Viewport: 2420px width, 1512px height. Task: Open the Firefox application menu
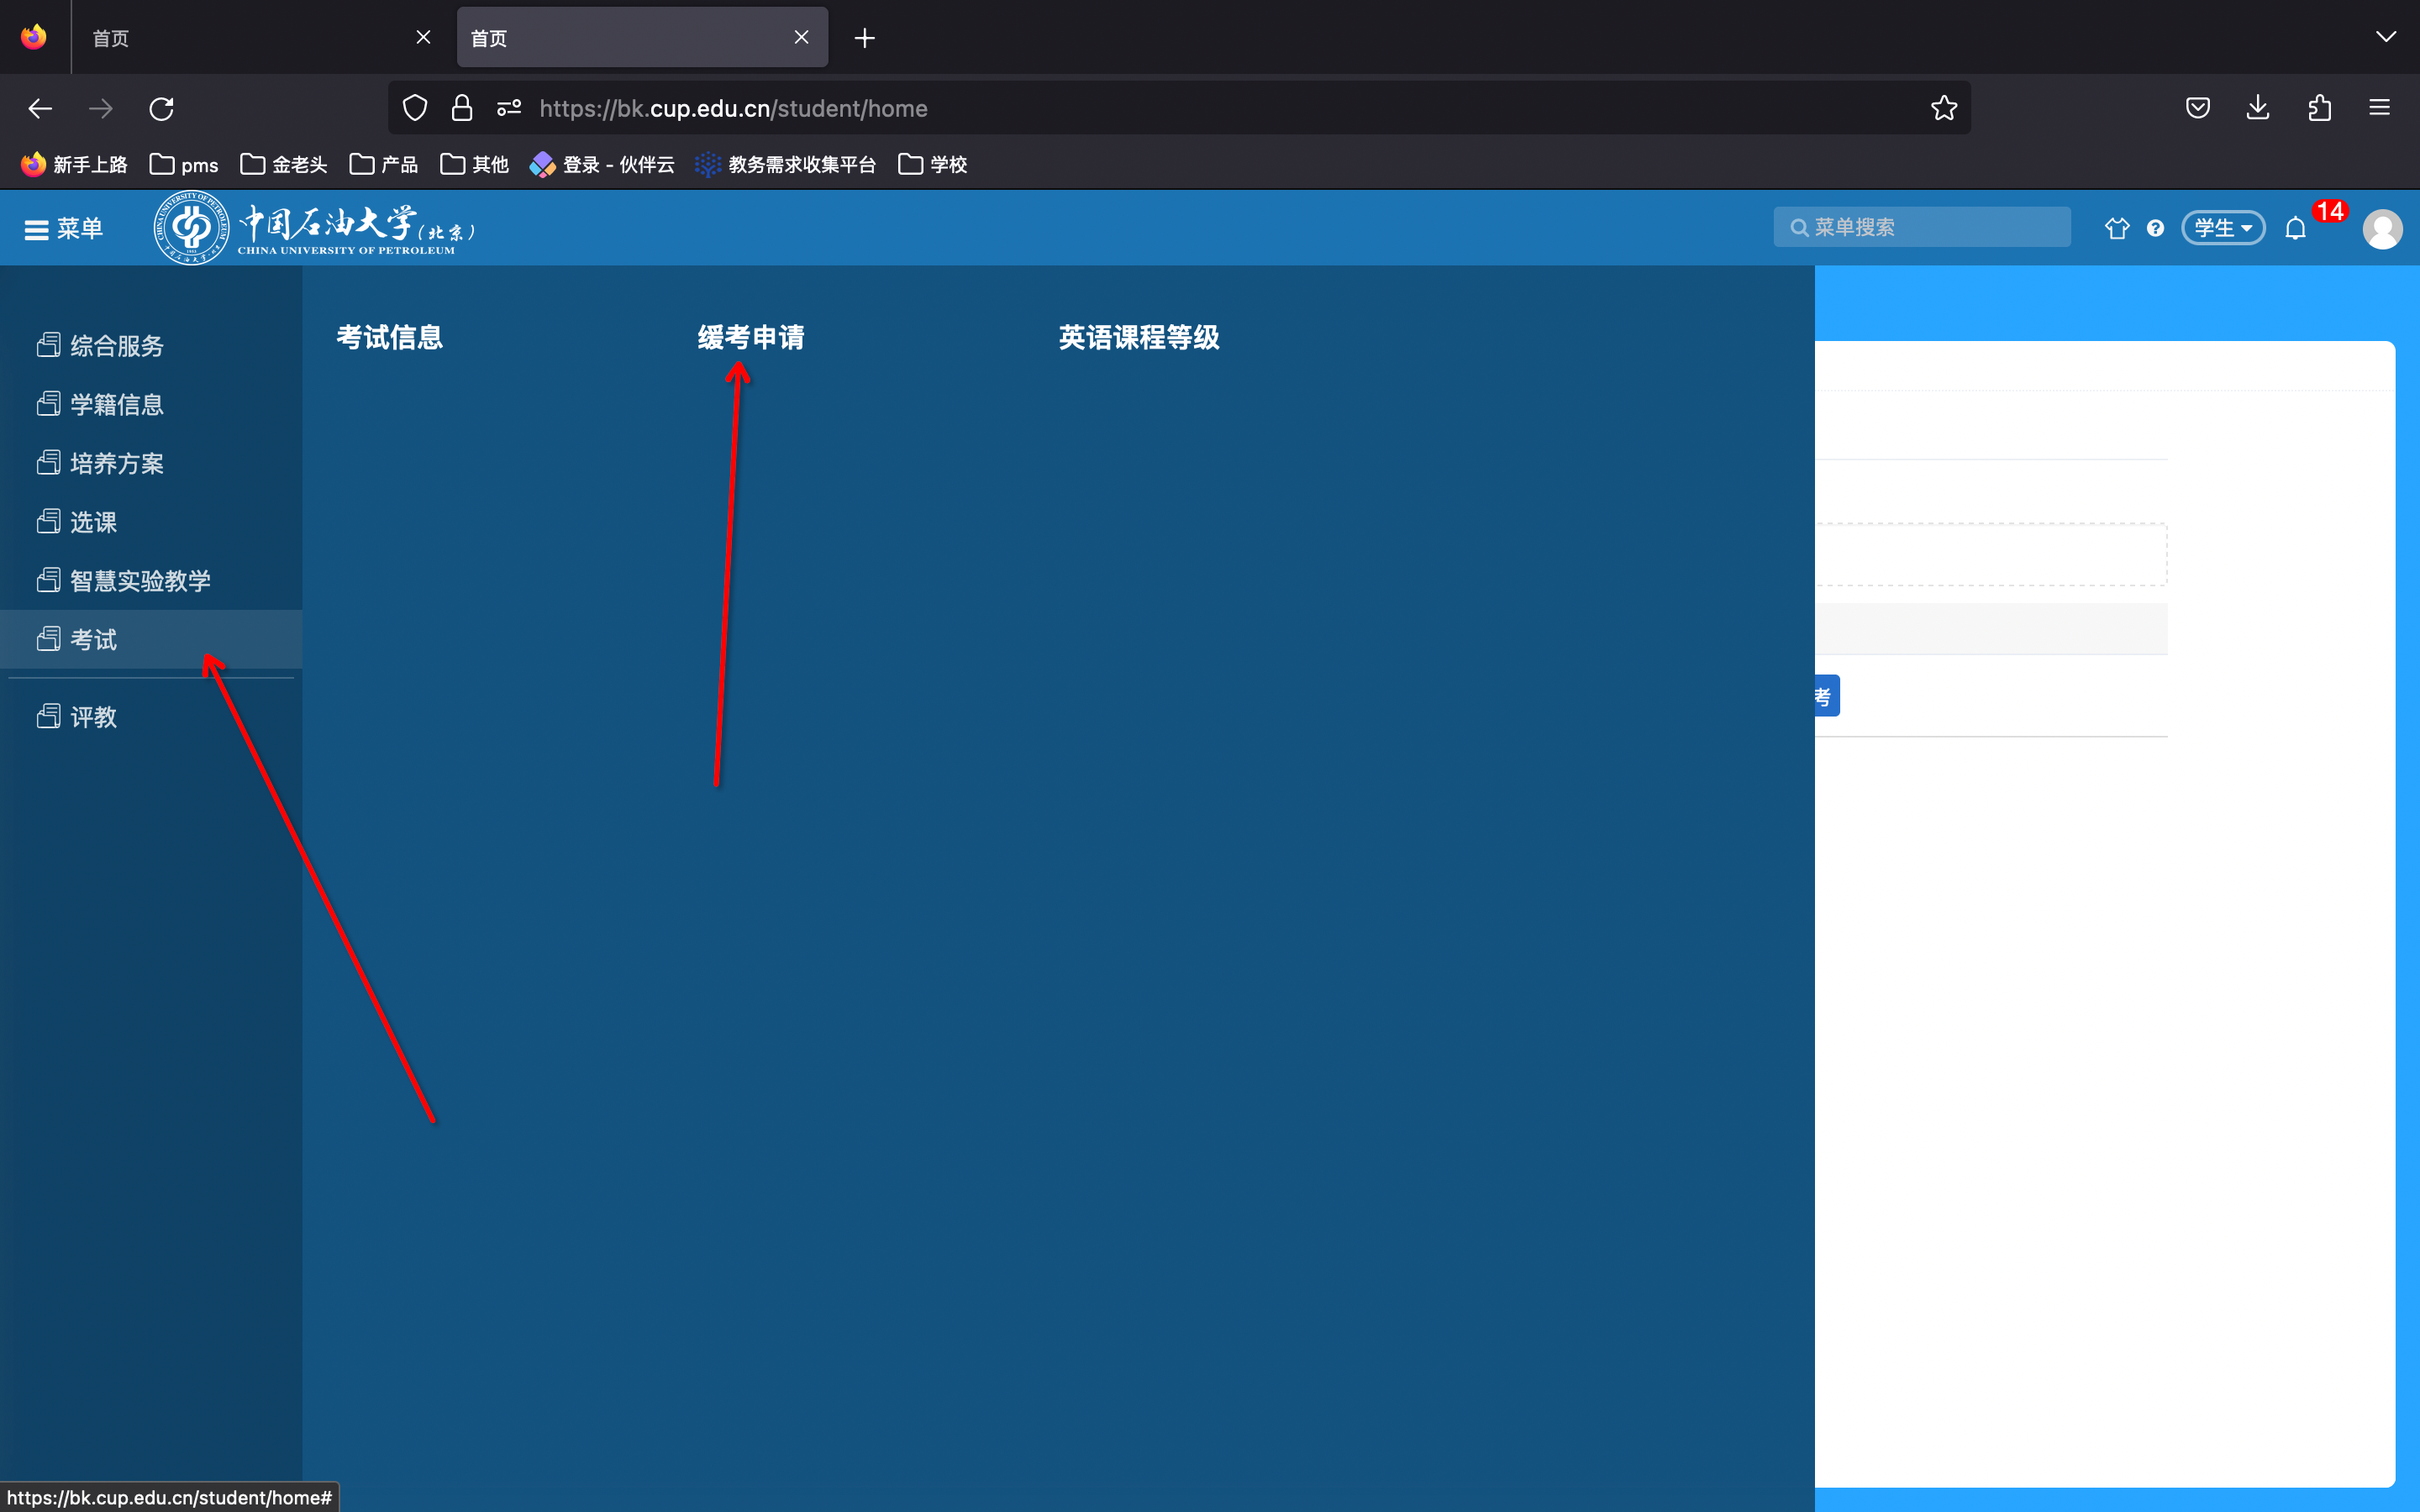(2379, 108)
